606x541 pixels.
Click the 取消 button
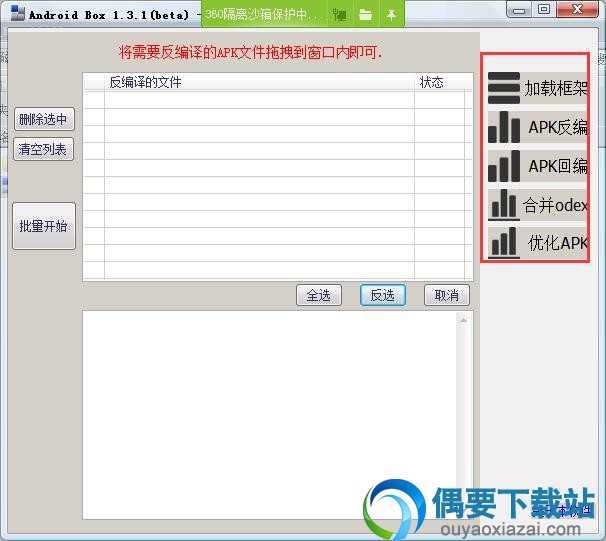point(447,295)
